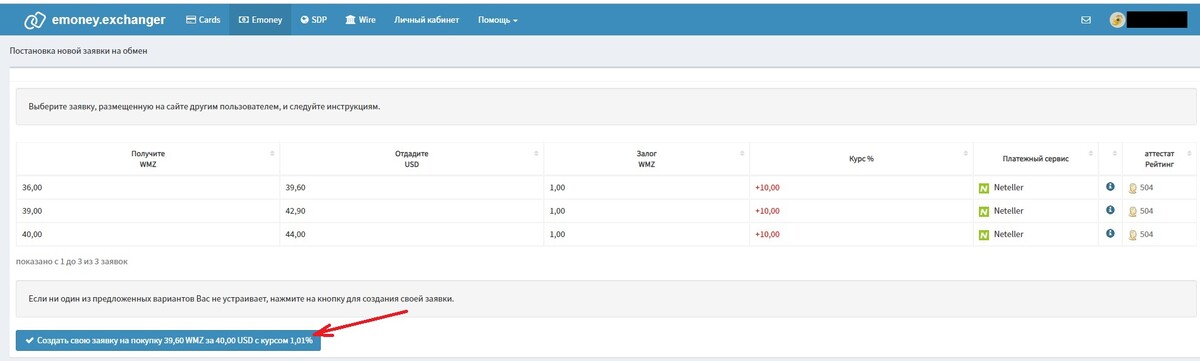The width and height of the screenshot is (1200, 361).
Task: Click attestat badge icon in the last row
Action: coord(1133,235)
